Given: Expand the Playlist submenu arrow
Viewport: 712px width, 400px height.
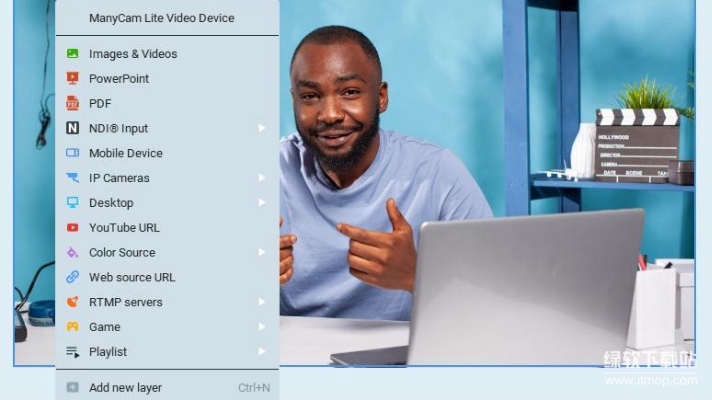Looking at the screenshot, I should click(x=262, y=352).
